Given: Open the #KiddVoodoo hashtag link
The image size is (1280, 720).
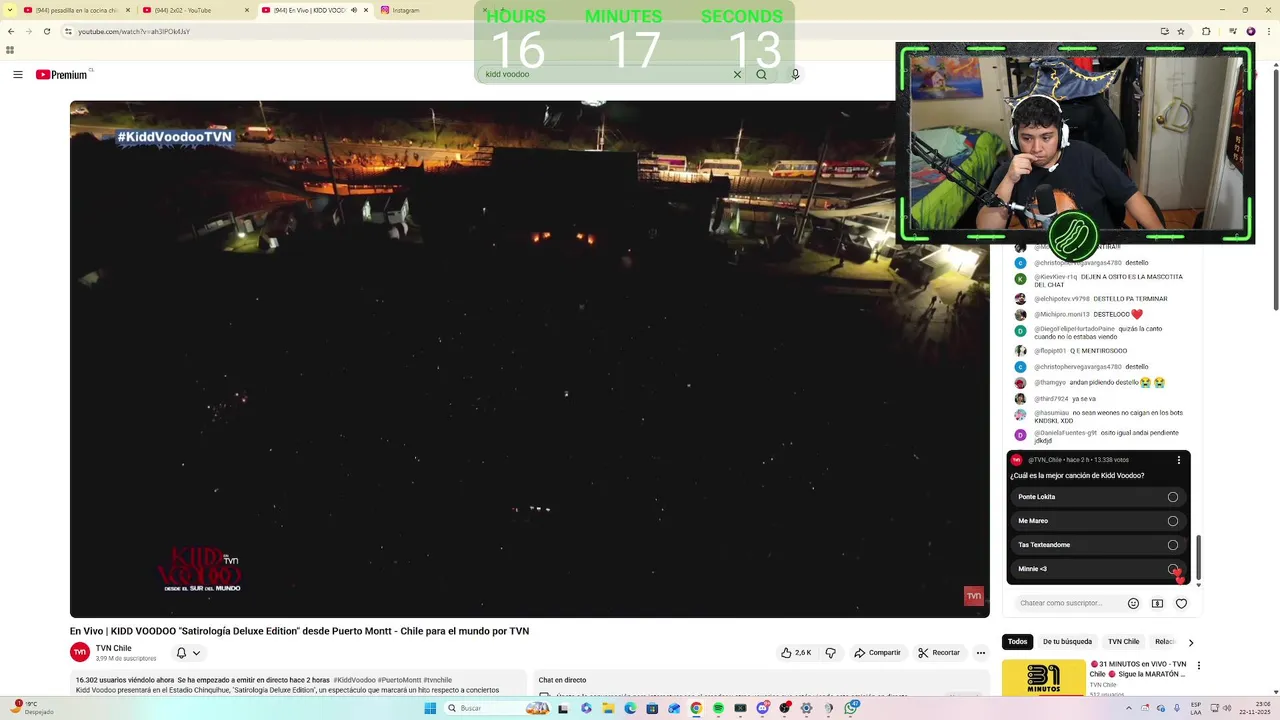Looking at the screenshot, I should [x=354, y=680].
